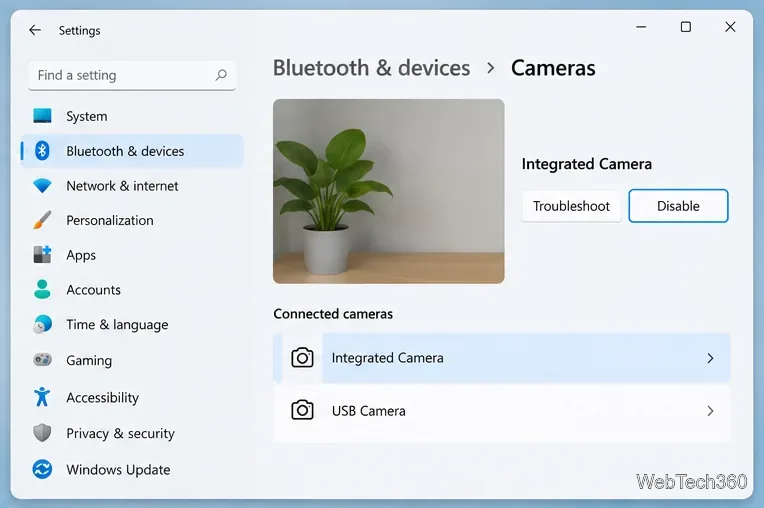Click the search magnifier icon

221,75
